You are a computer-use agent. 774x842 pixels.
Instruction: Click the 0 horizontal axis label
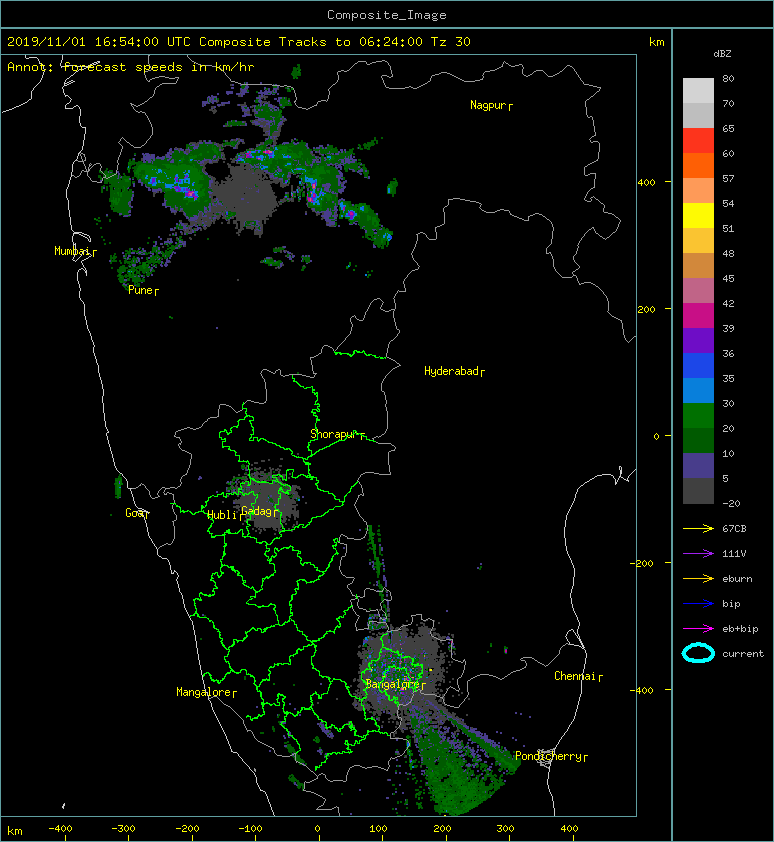(x=317, y=829)
